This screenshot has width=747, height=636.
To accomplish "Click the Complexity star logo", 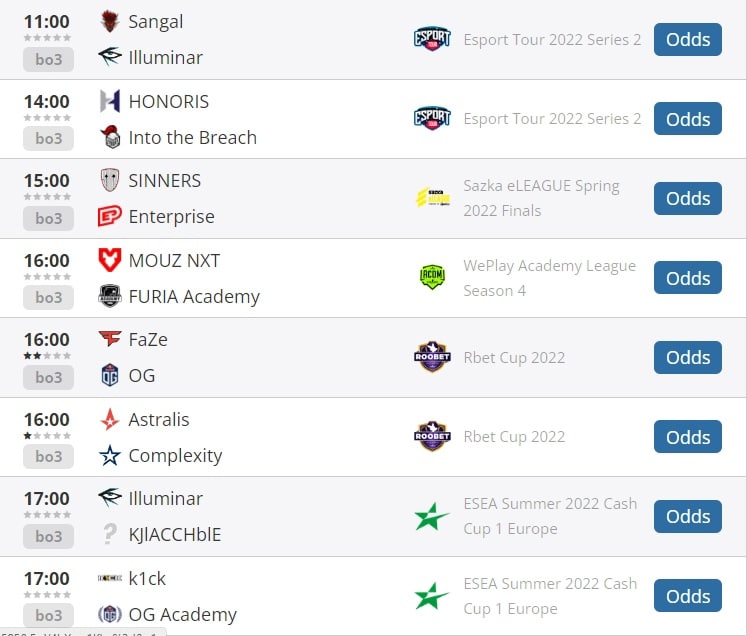I will click(x=110, y=455).
